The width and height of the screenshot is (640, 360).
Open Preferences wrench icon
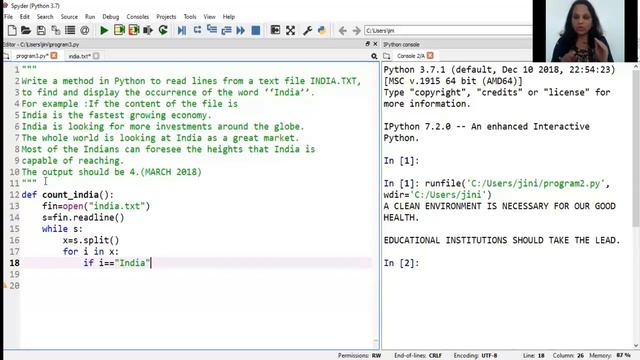point(307,30)
